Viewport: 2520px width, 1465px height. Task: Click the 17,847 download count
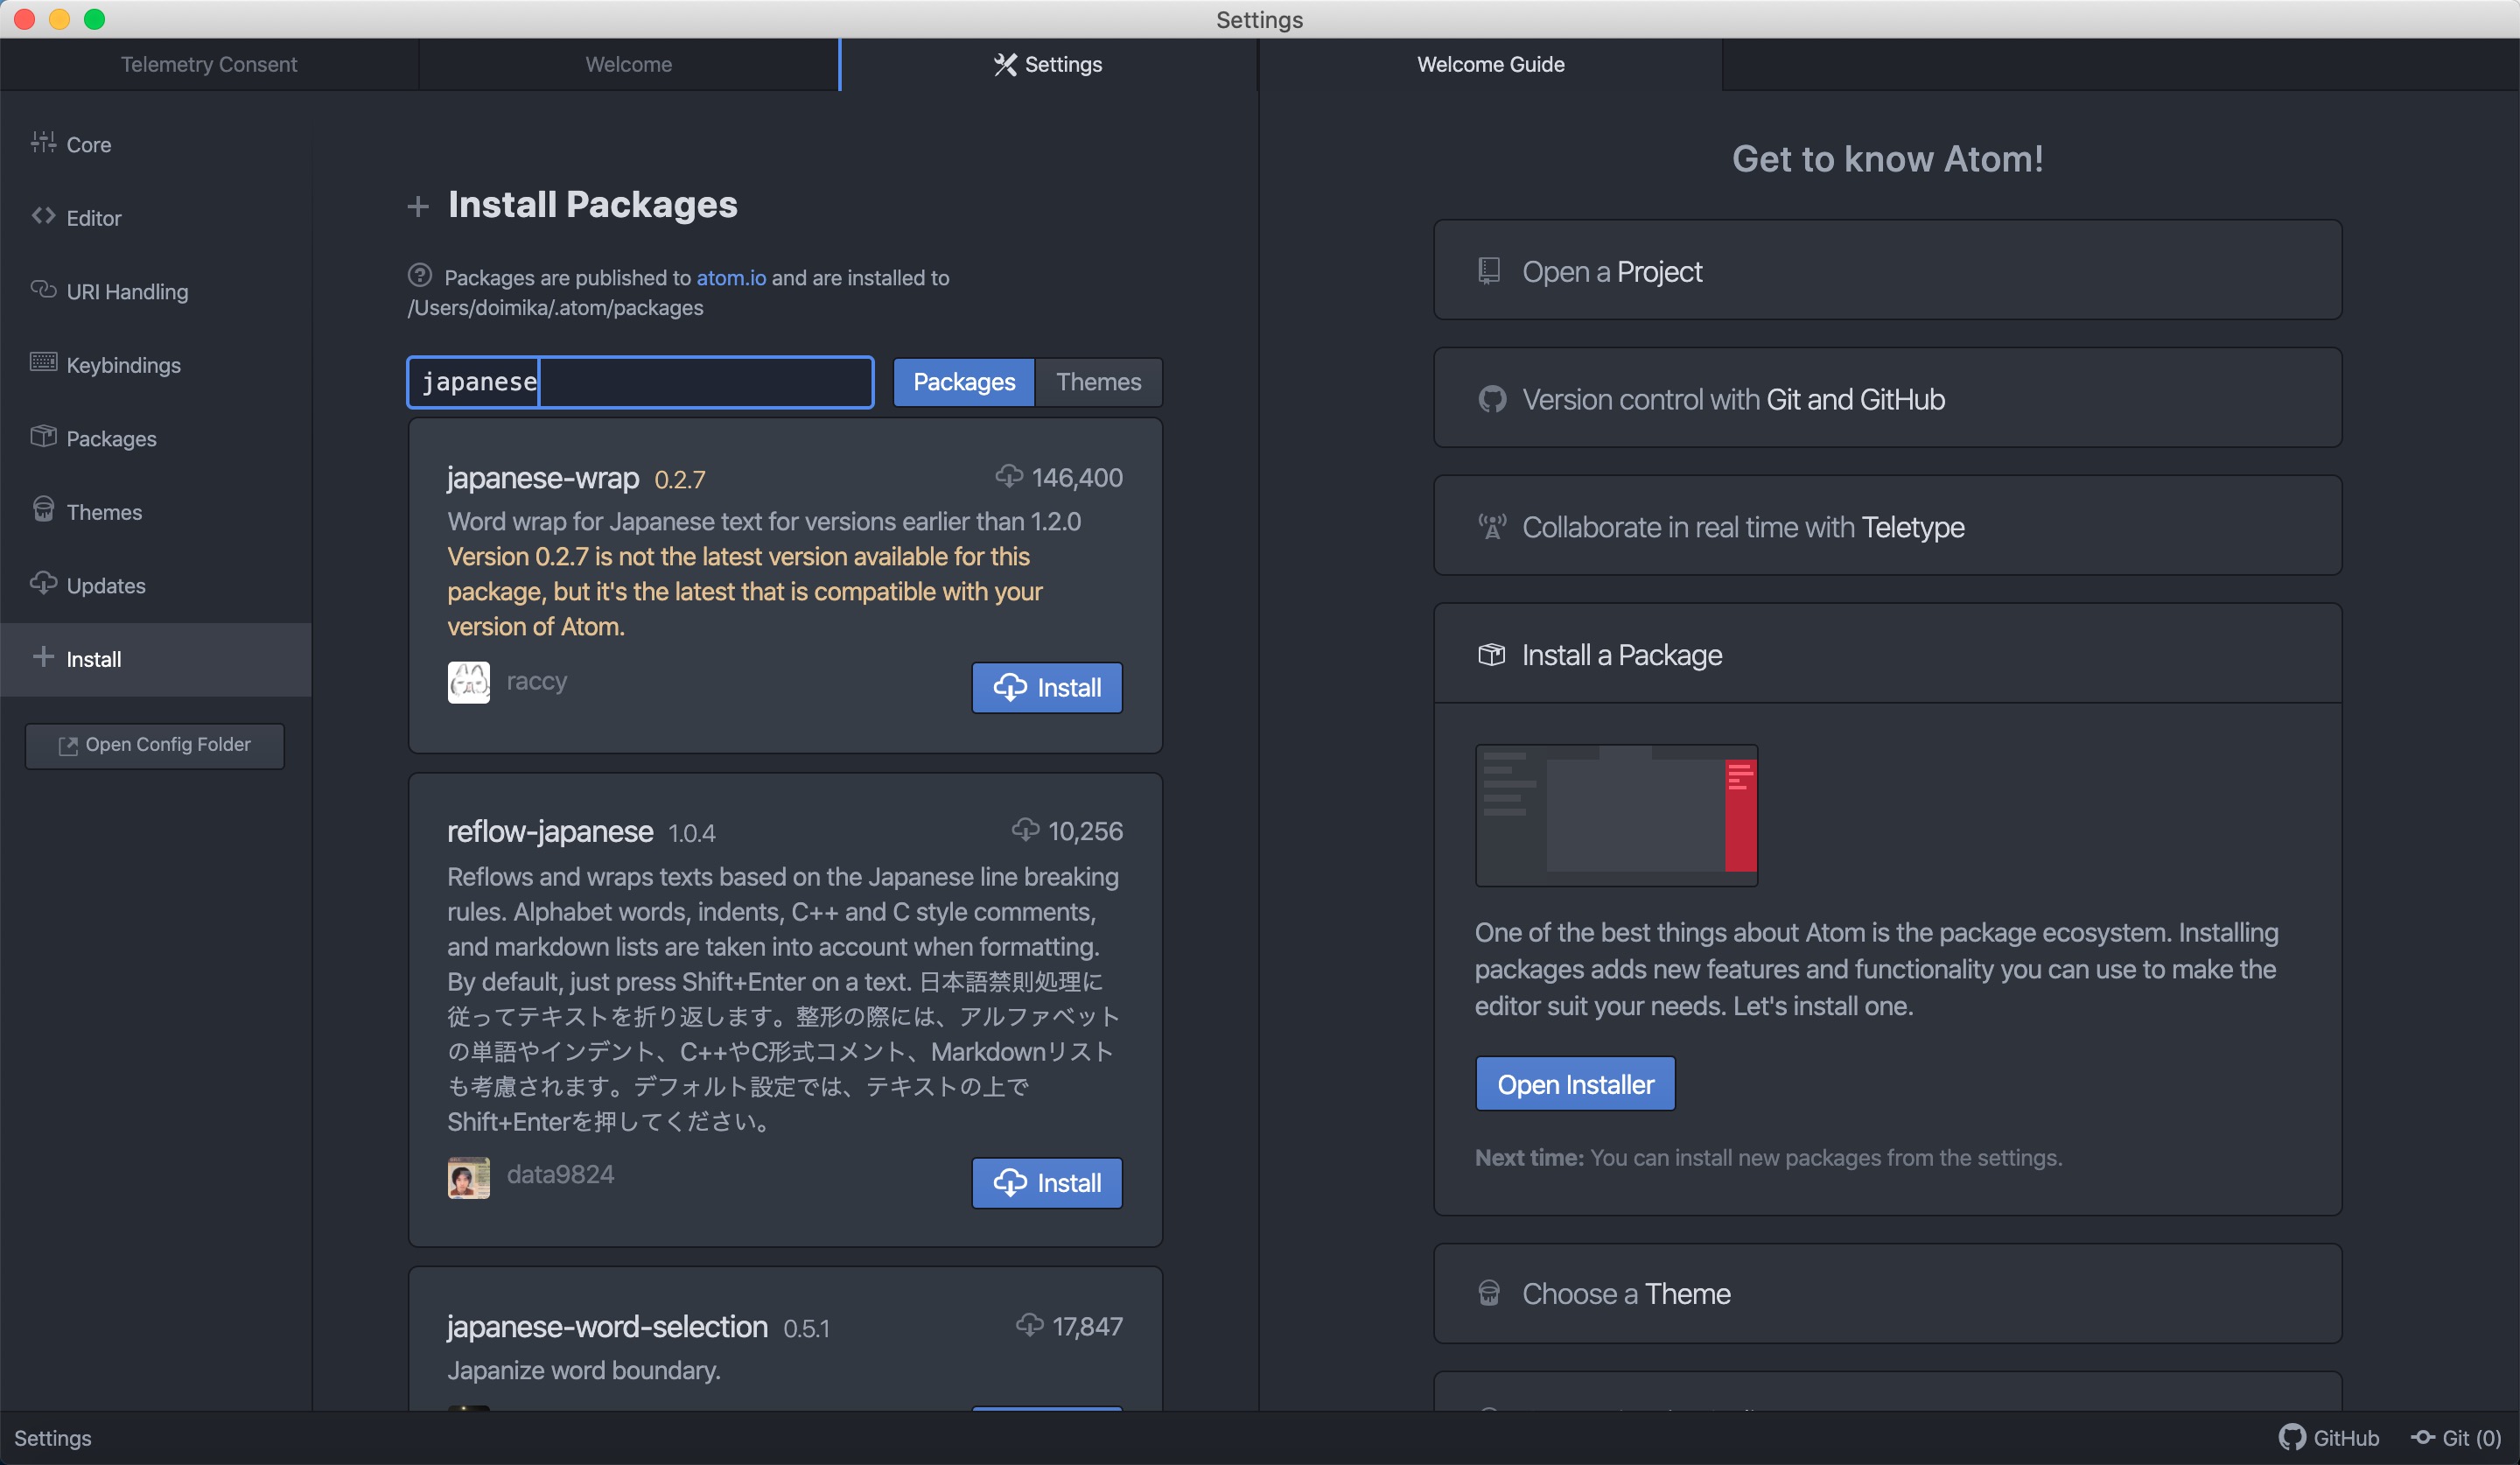point(1087,1326)
